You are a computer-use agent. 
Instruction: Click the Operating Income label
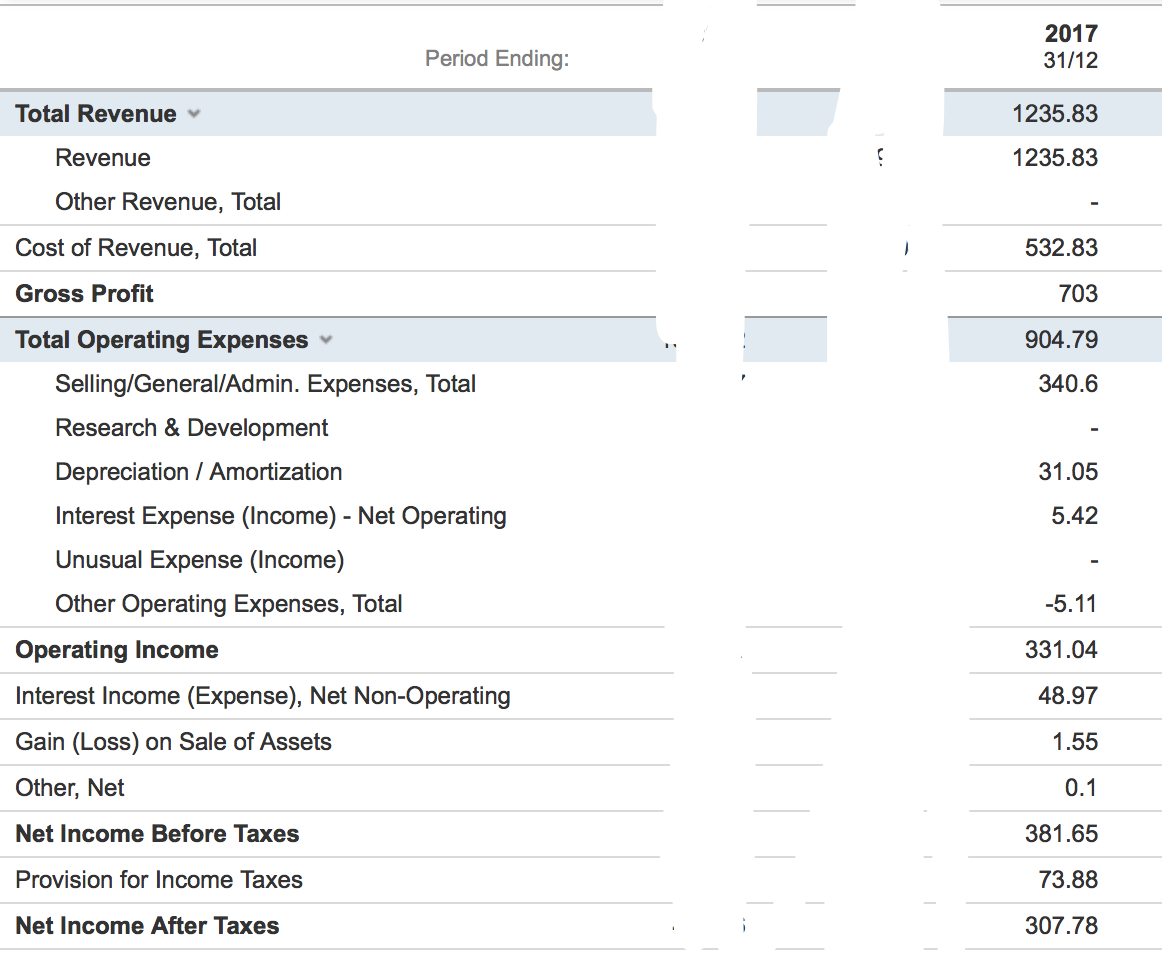(x=116, y=649)
